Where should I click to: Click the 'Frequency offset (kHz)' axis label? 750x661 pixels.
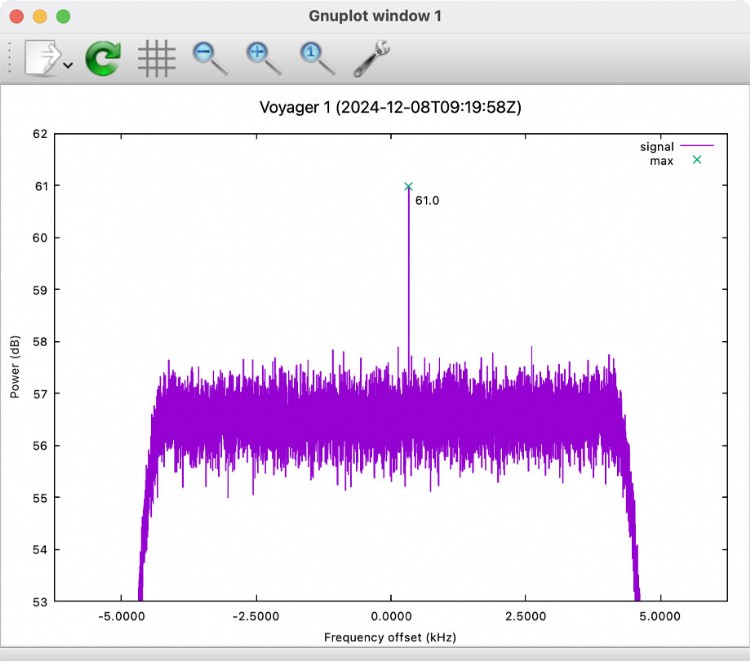click(x=390, y=637)
